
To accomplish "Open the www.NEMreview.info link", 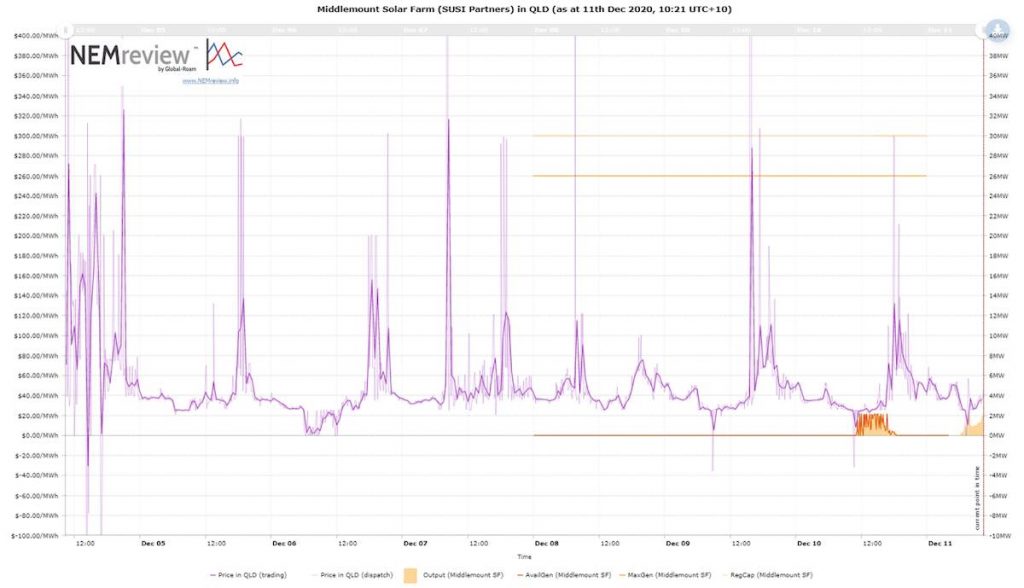I will pyautogui.click(x=210, y=80).
